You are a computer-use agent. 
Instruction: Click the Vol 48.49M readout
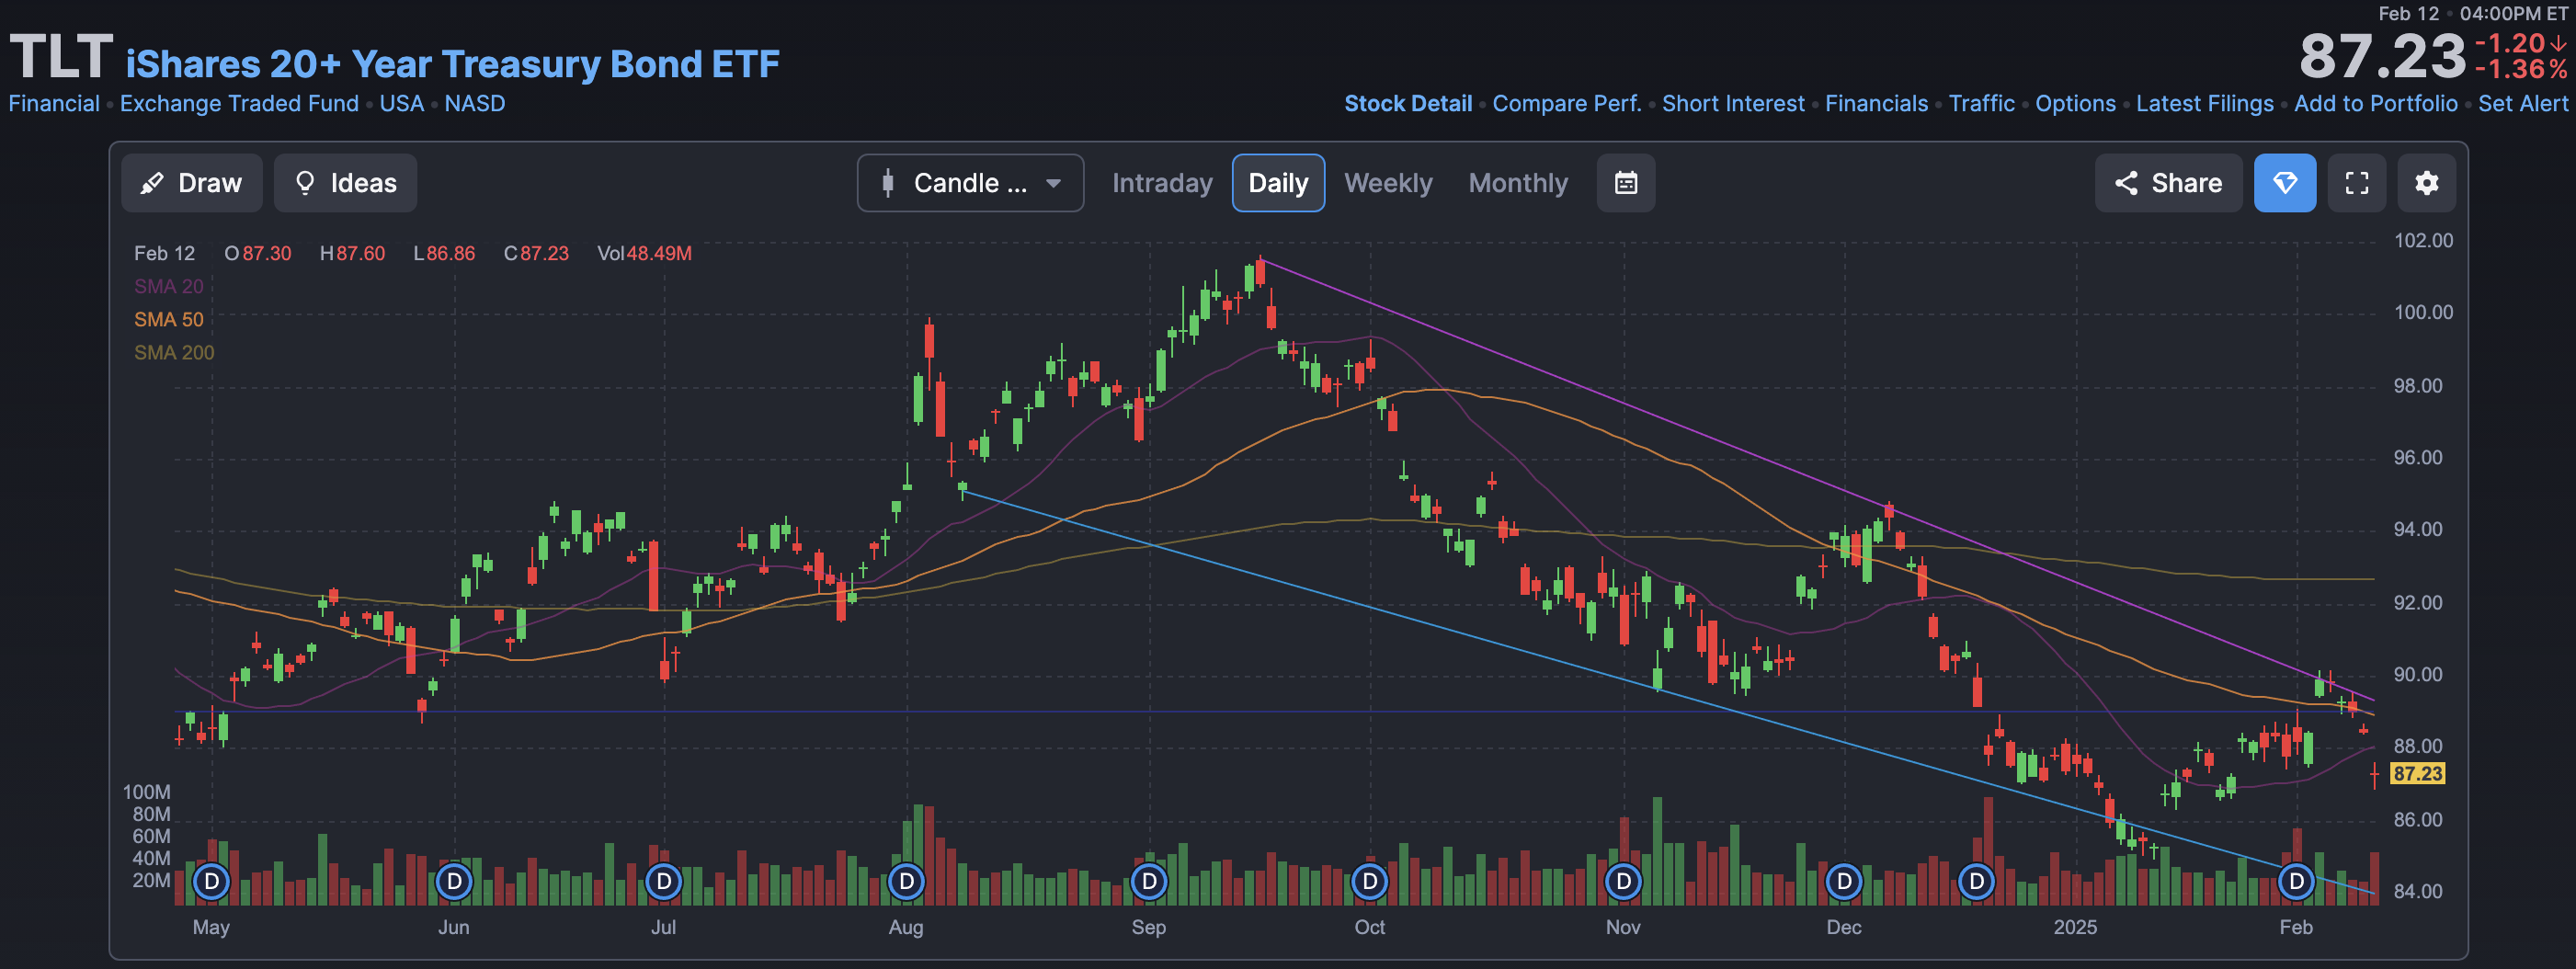[644, 254]
